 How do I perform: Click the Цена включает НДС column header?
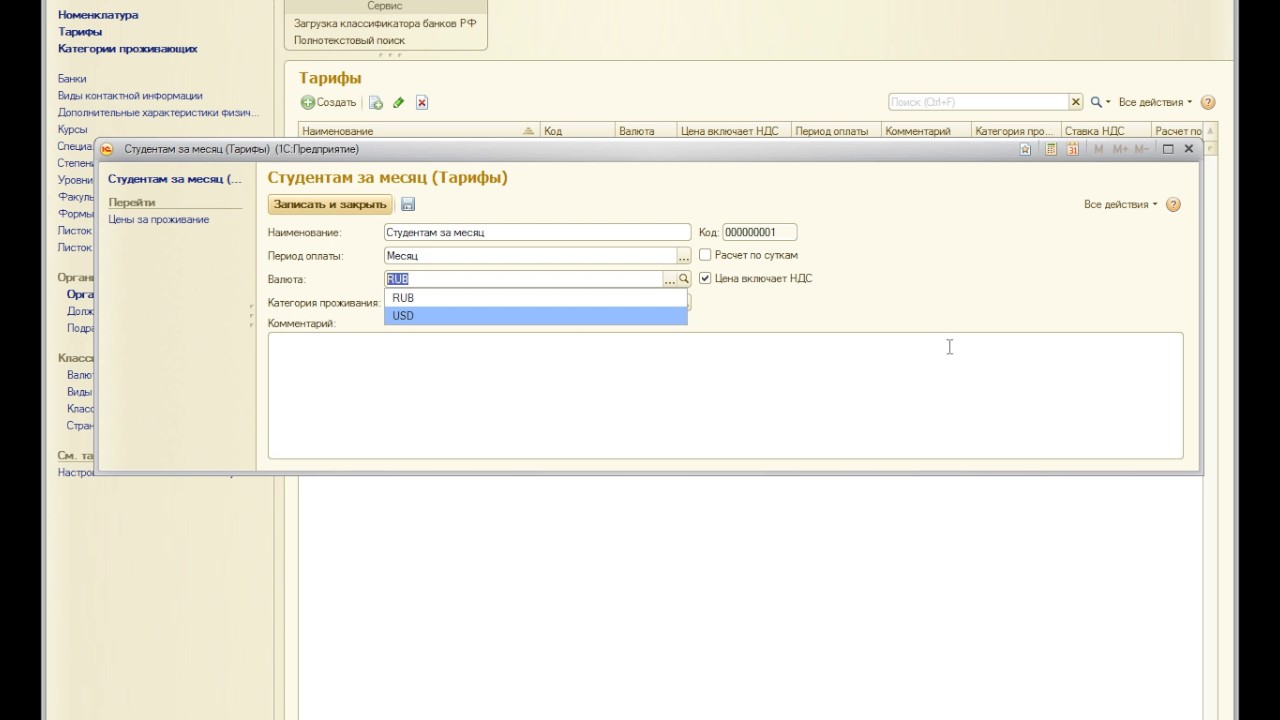point(733,131)
